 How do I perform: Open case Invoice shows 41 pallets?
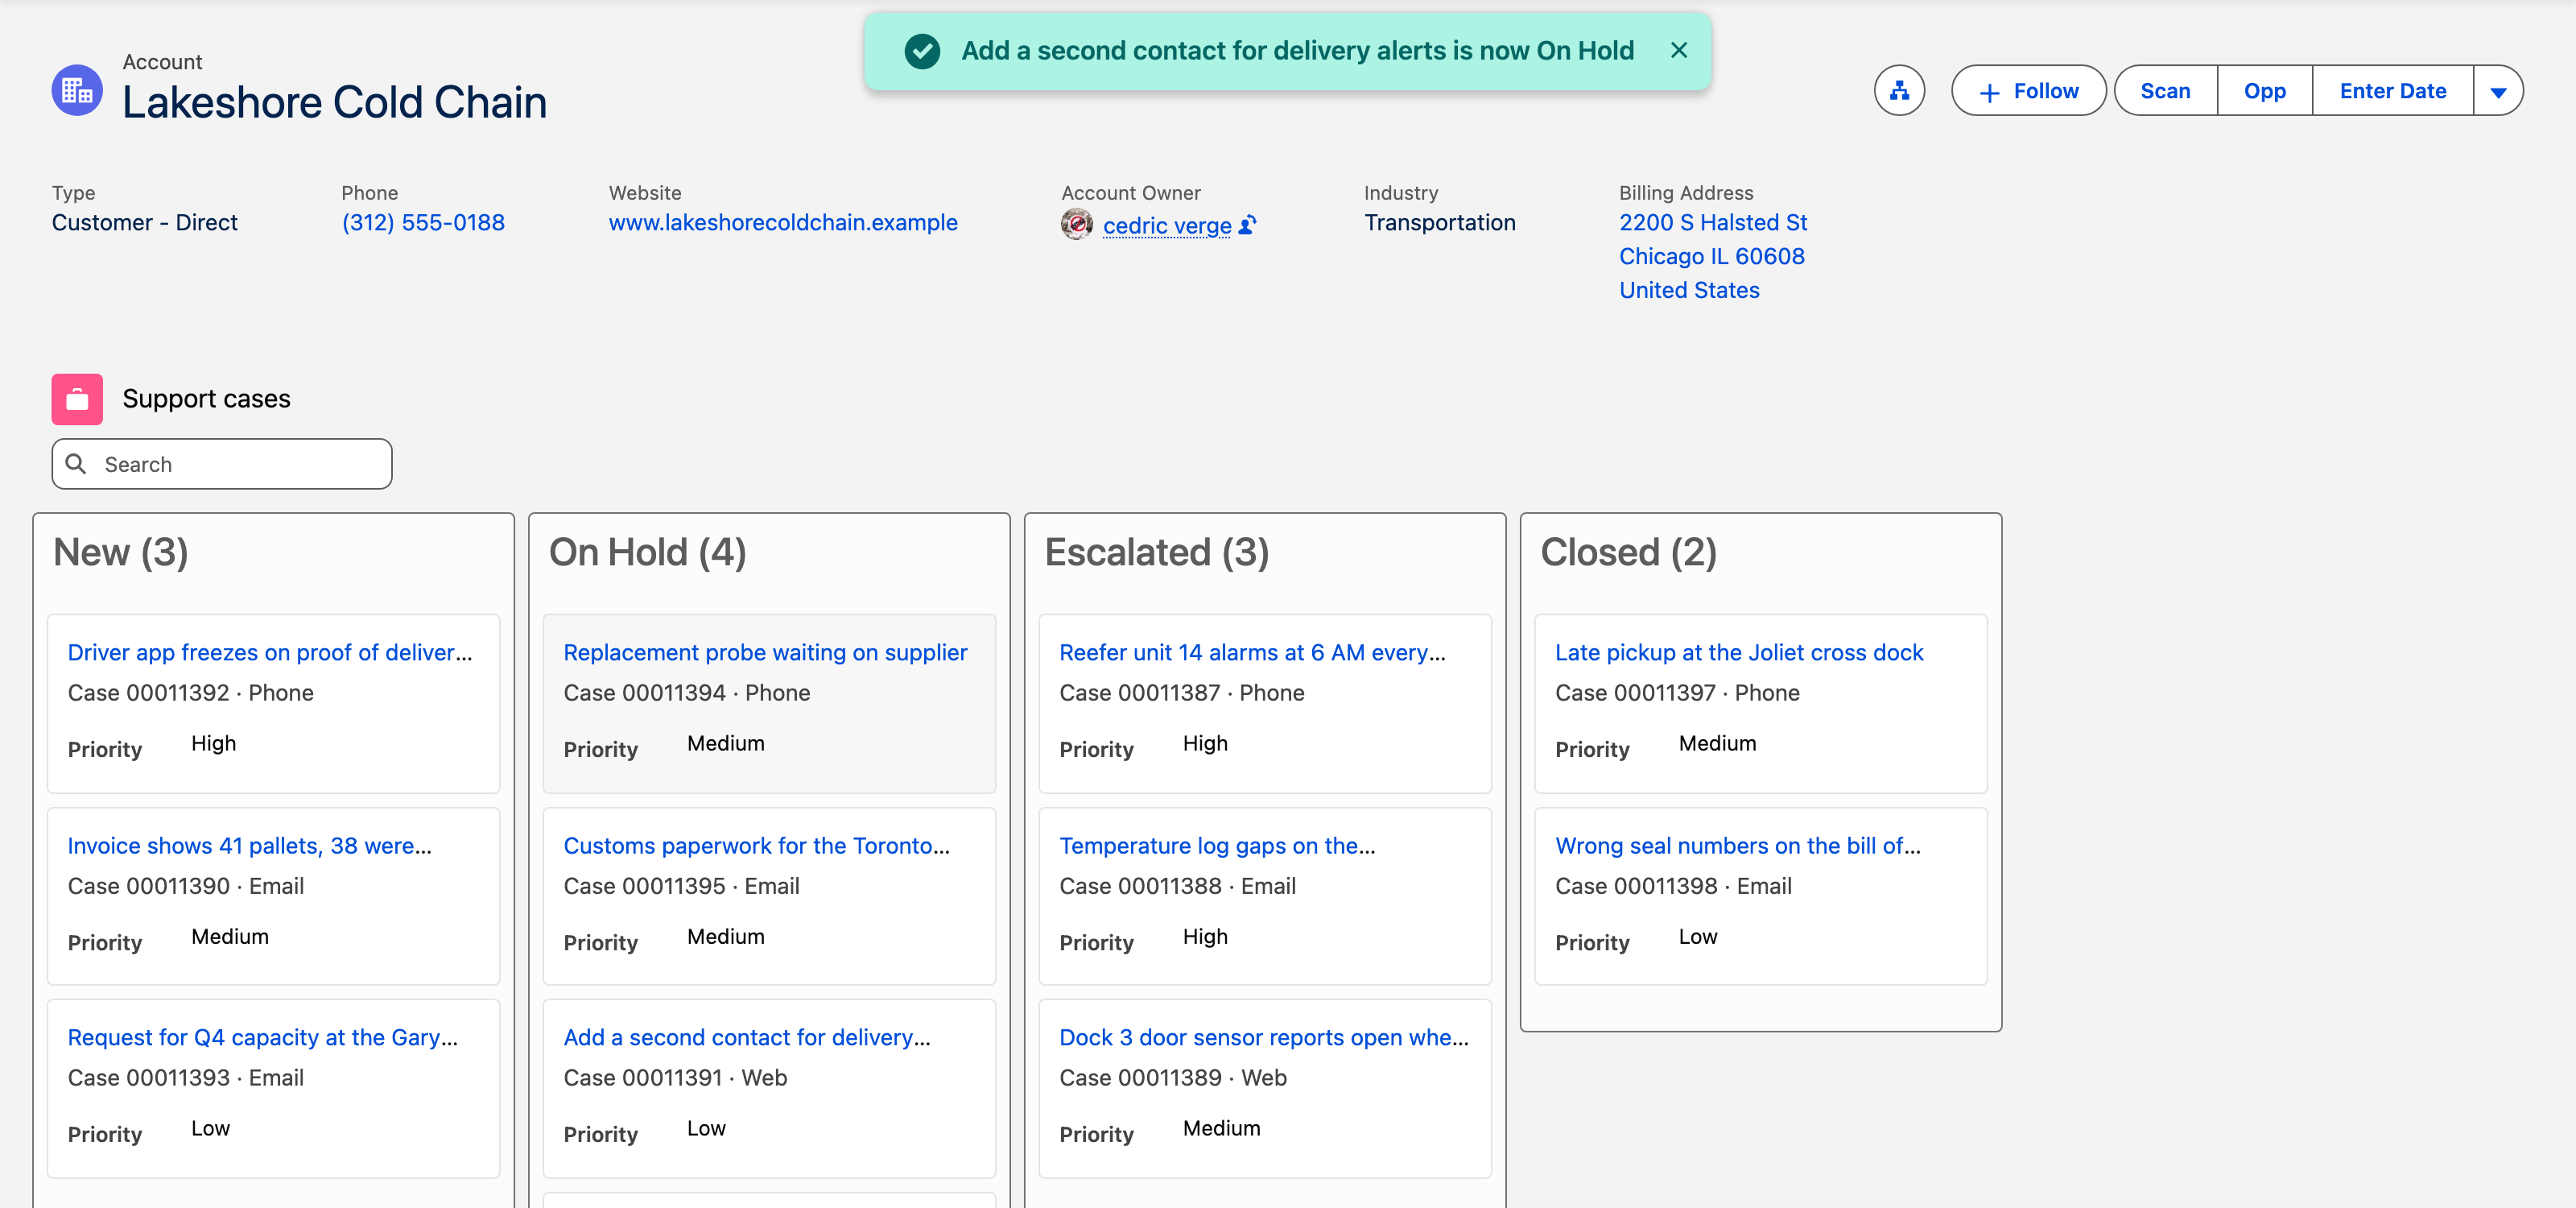pos(249,845)
